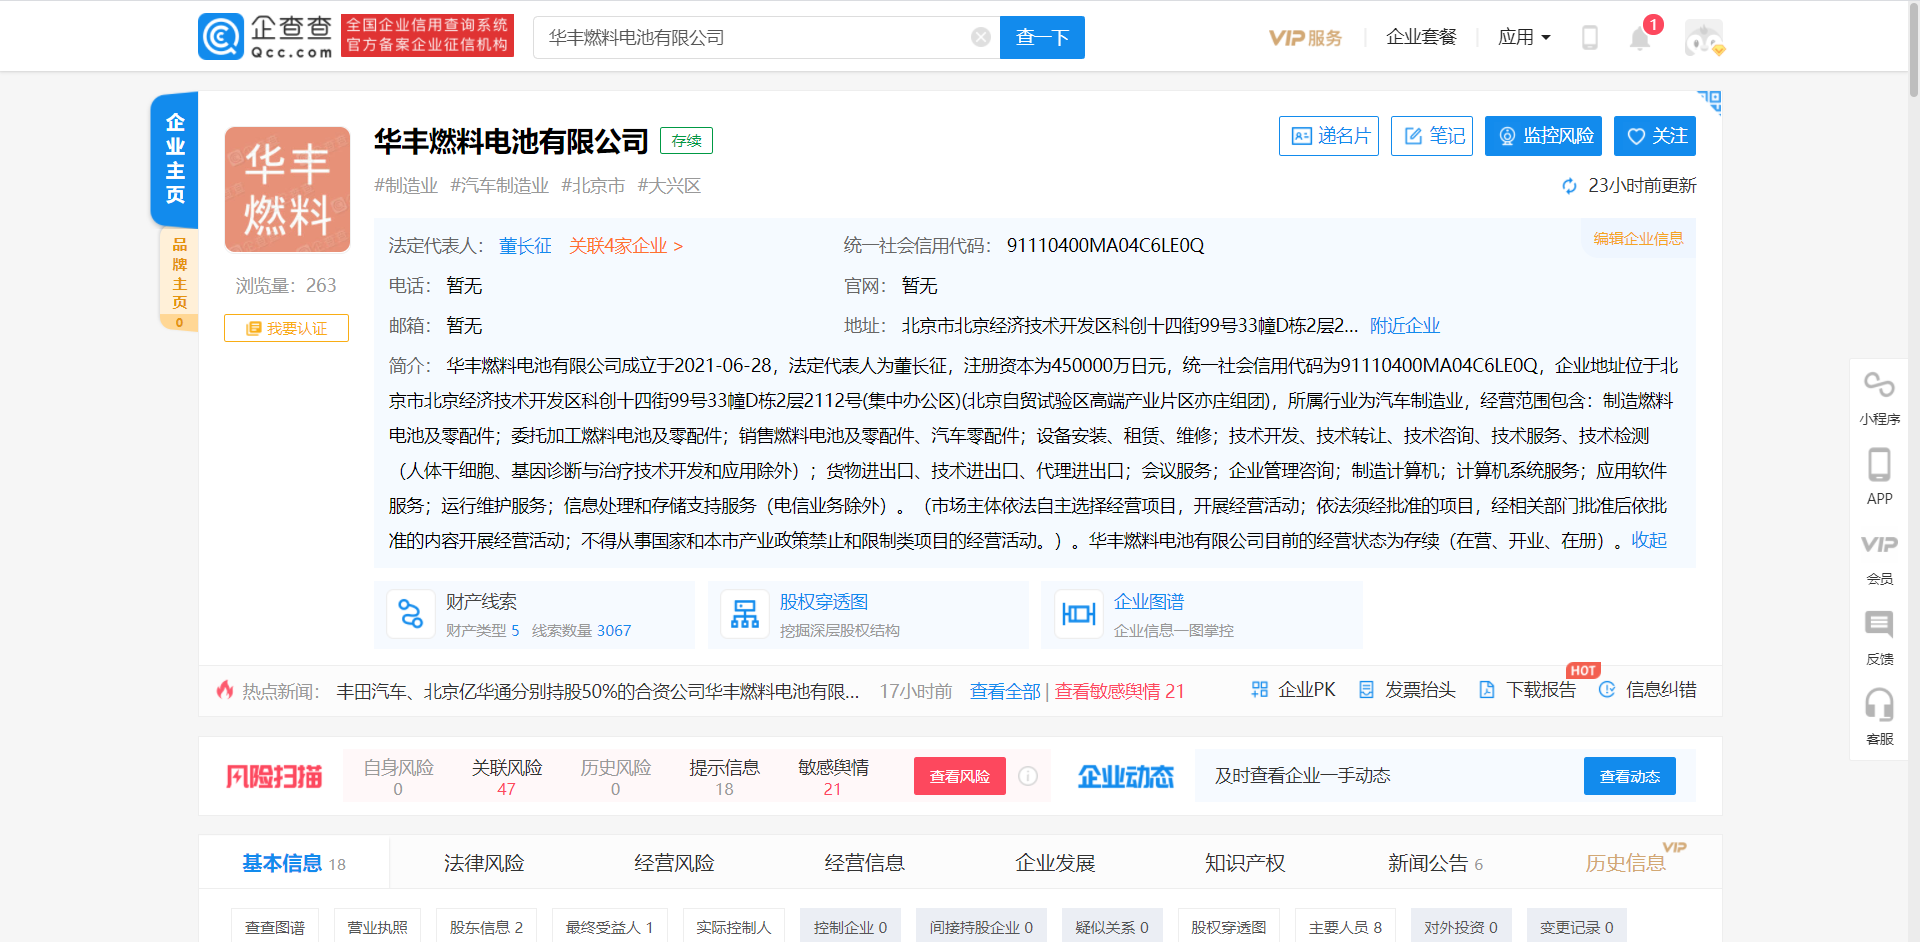
Task: Click 查看敏感舆情 21 link
Action: (x=1119, y=692)
